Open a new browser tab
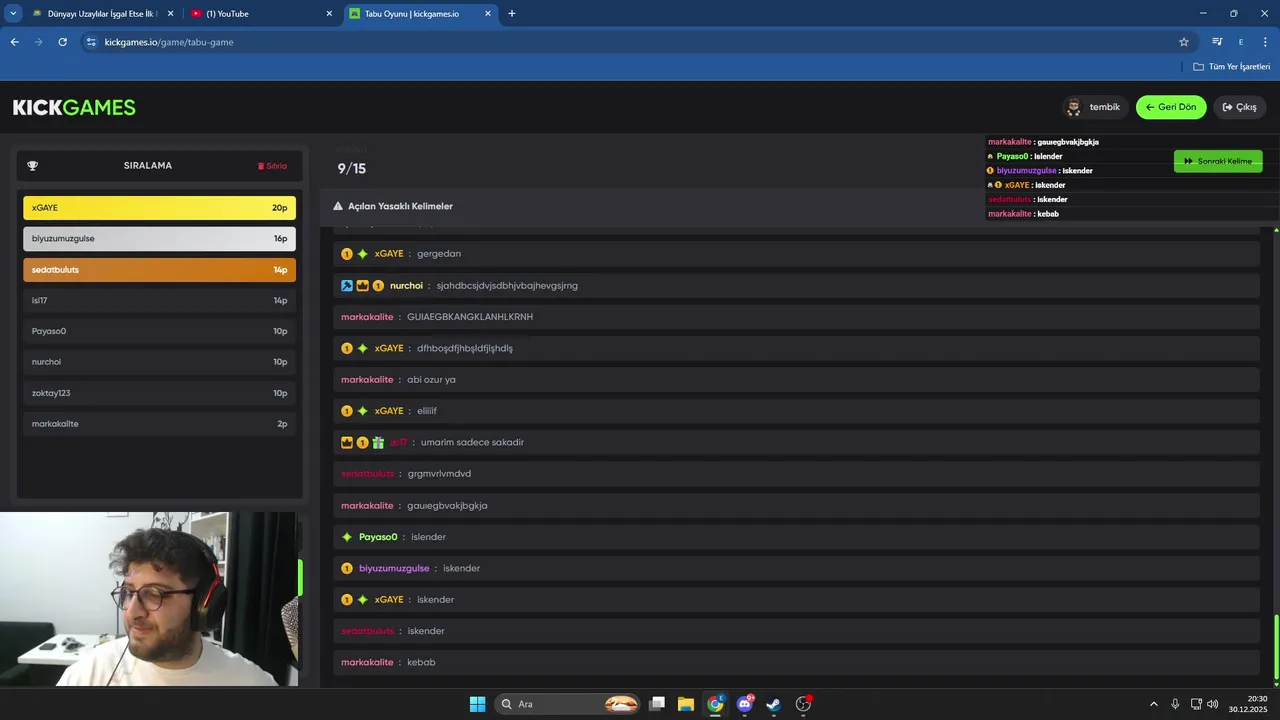 pos(512,14)
